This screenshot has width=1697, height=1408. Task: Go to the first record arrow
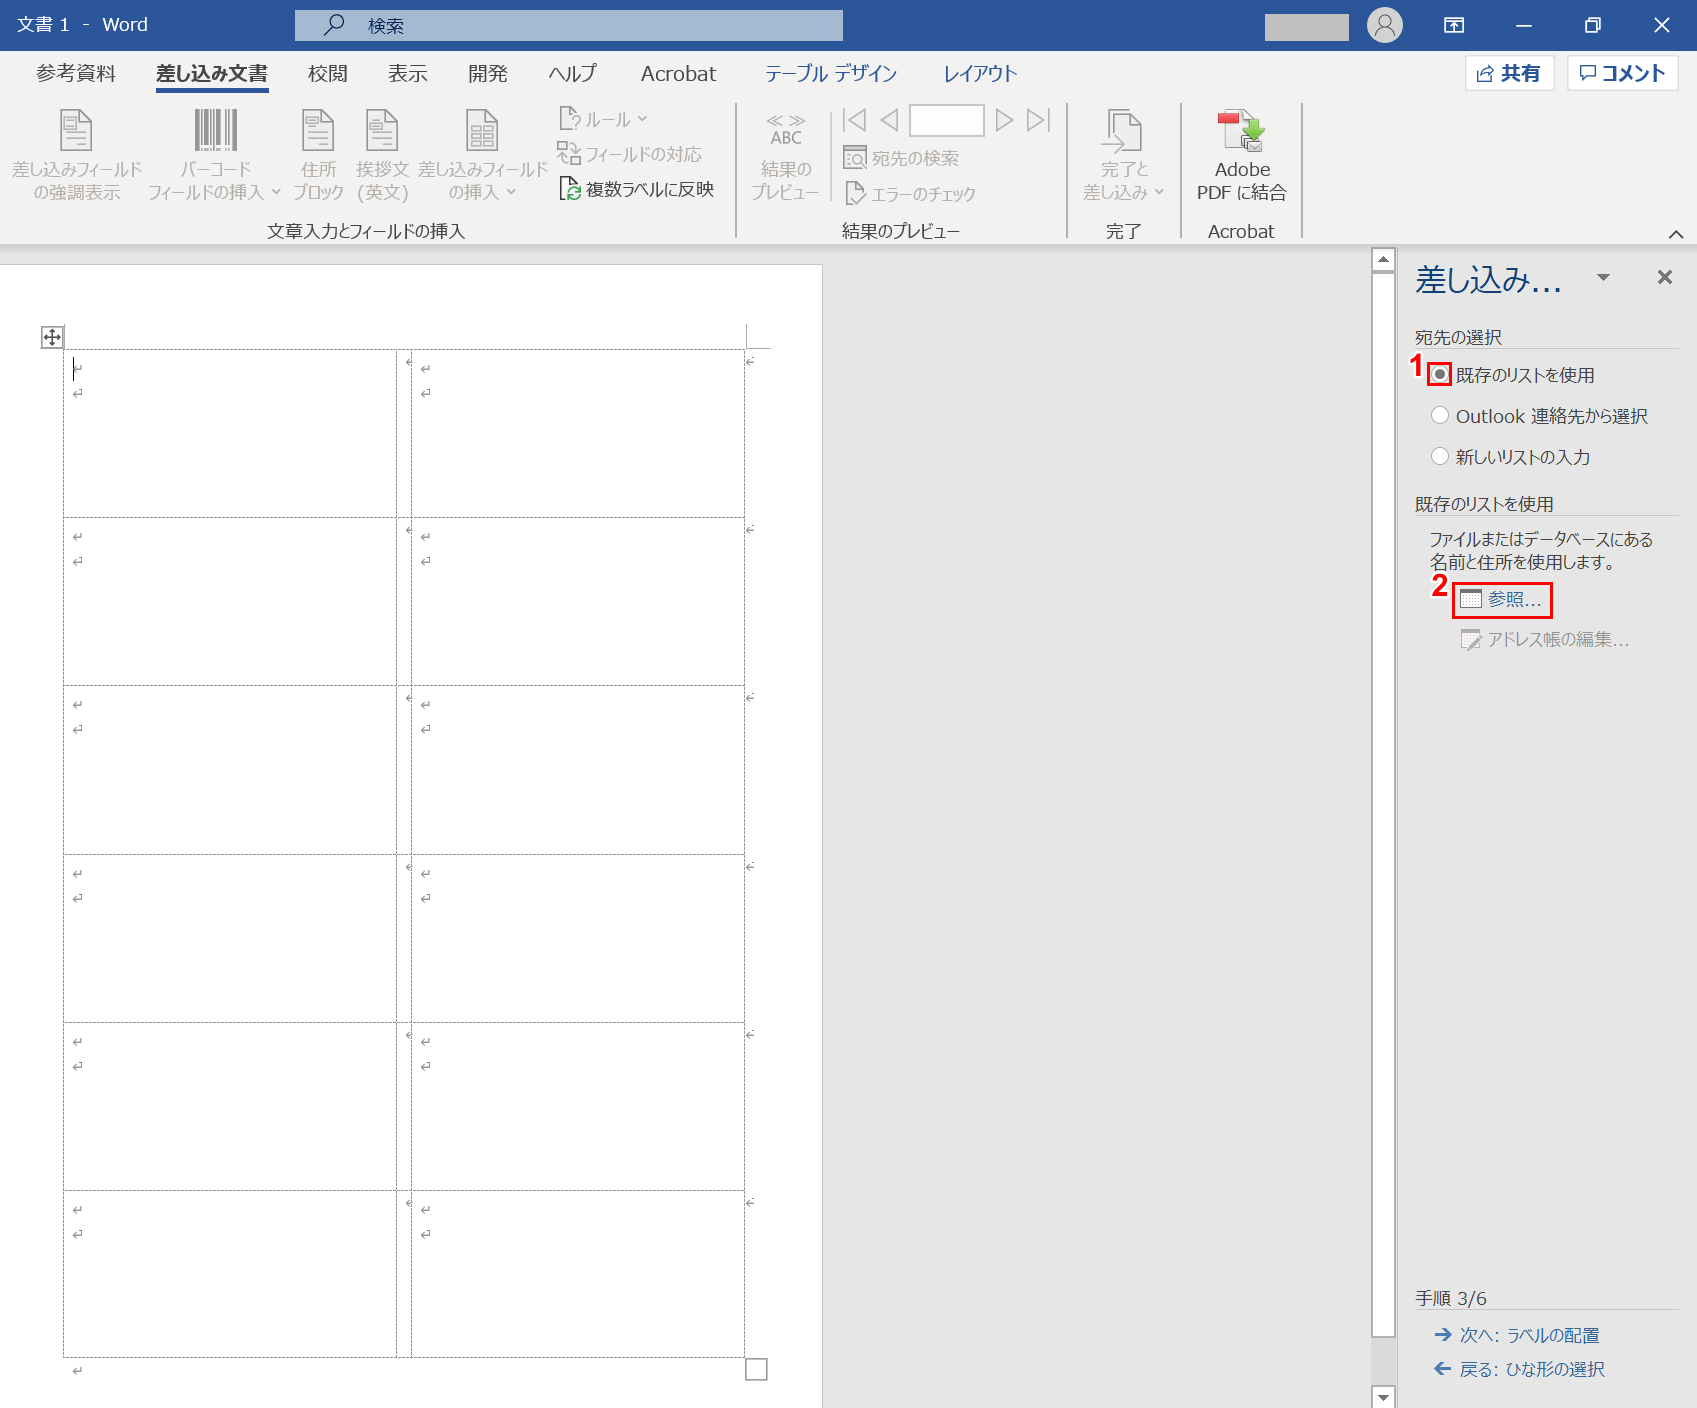854,120
